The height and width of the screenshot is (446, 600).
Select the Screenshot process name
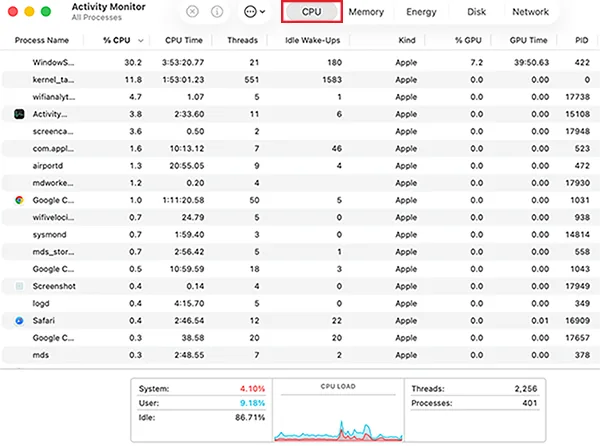pos(54,286)
